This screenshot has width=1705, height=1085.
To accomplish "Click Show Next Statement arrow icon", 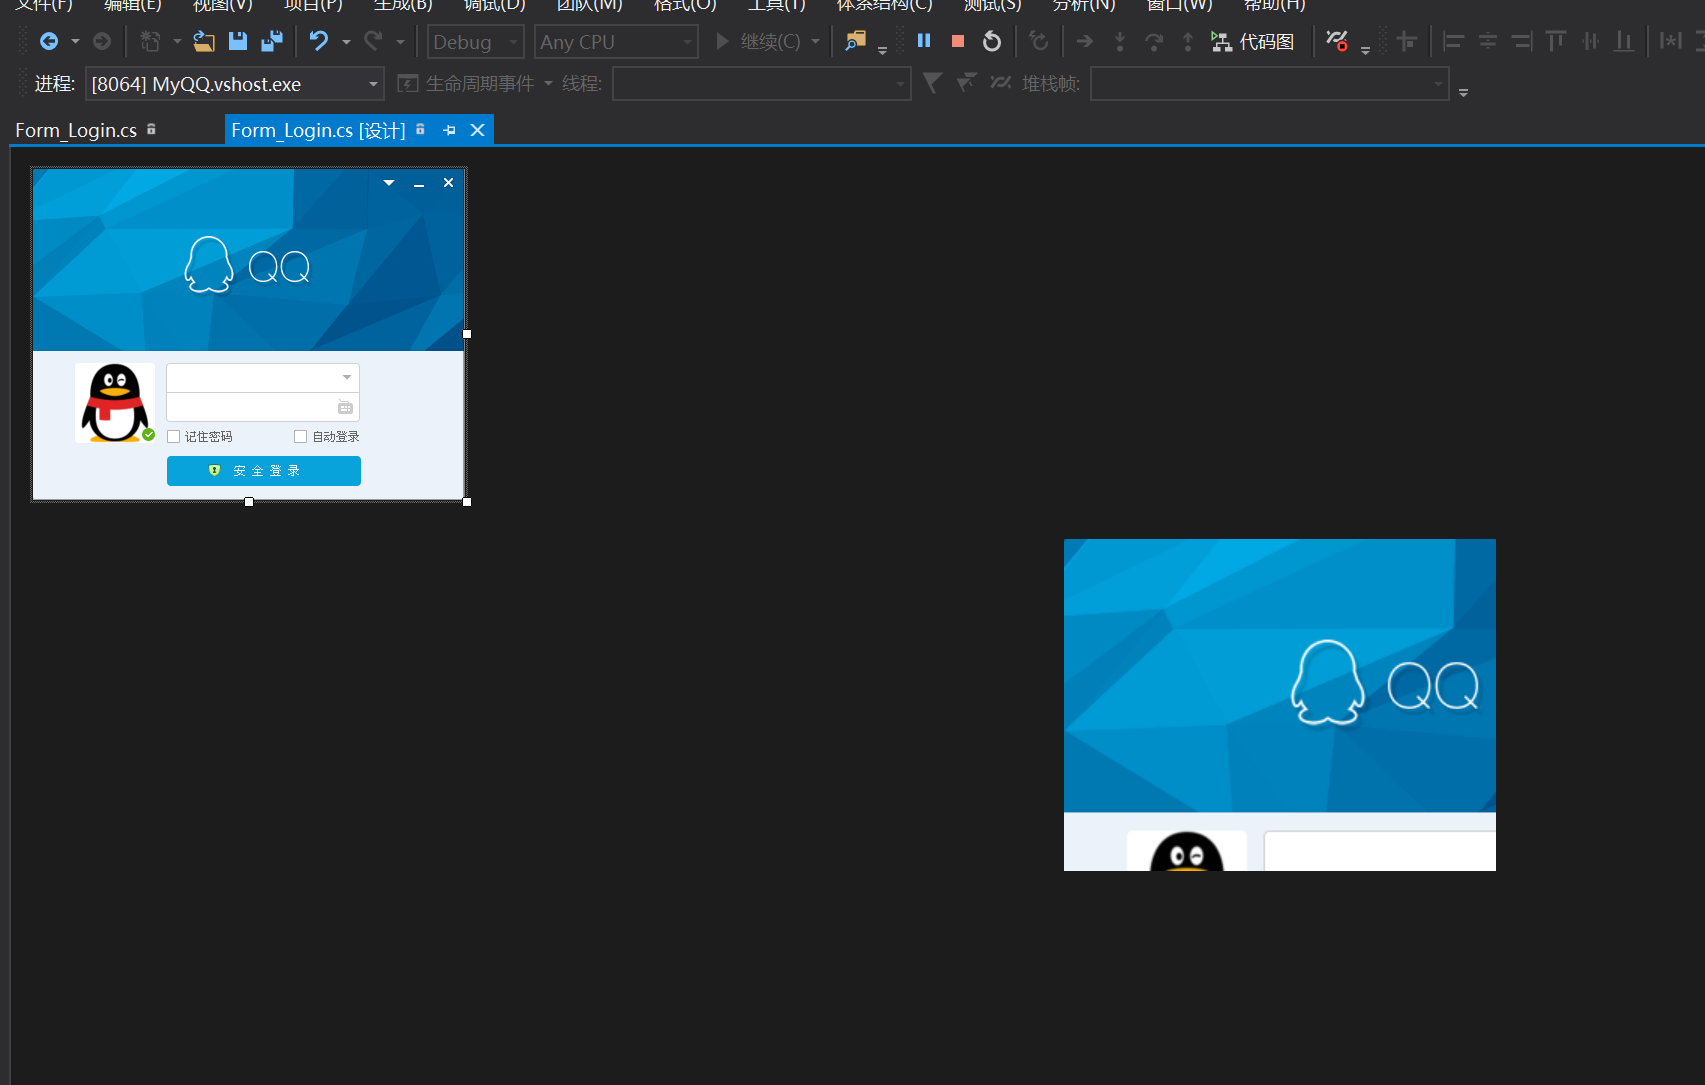I will [1085, 41].
